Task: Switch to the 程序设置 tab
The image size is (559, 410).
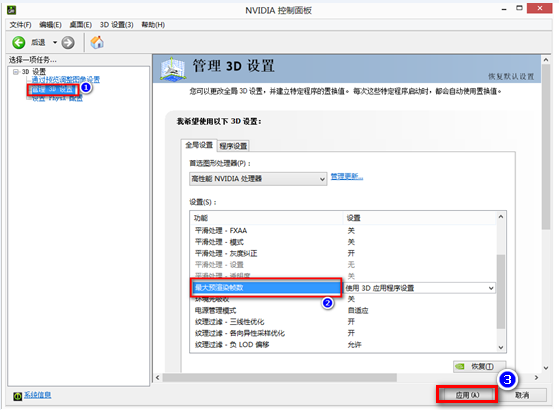Action: (233, 146)
